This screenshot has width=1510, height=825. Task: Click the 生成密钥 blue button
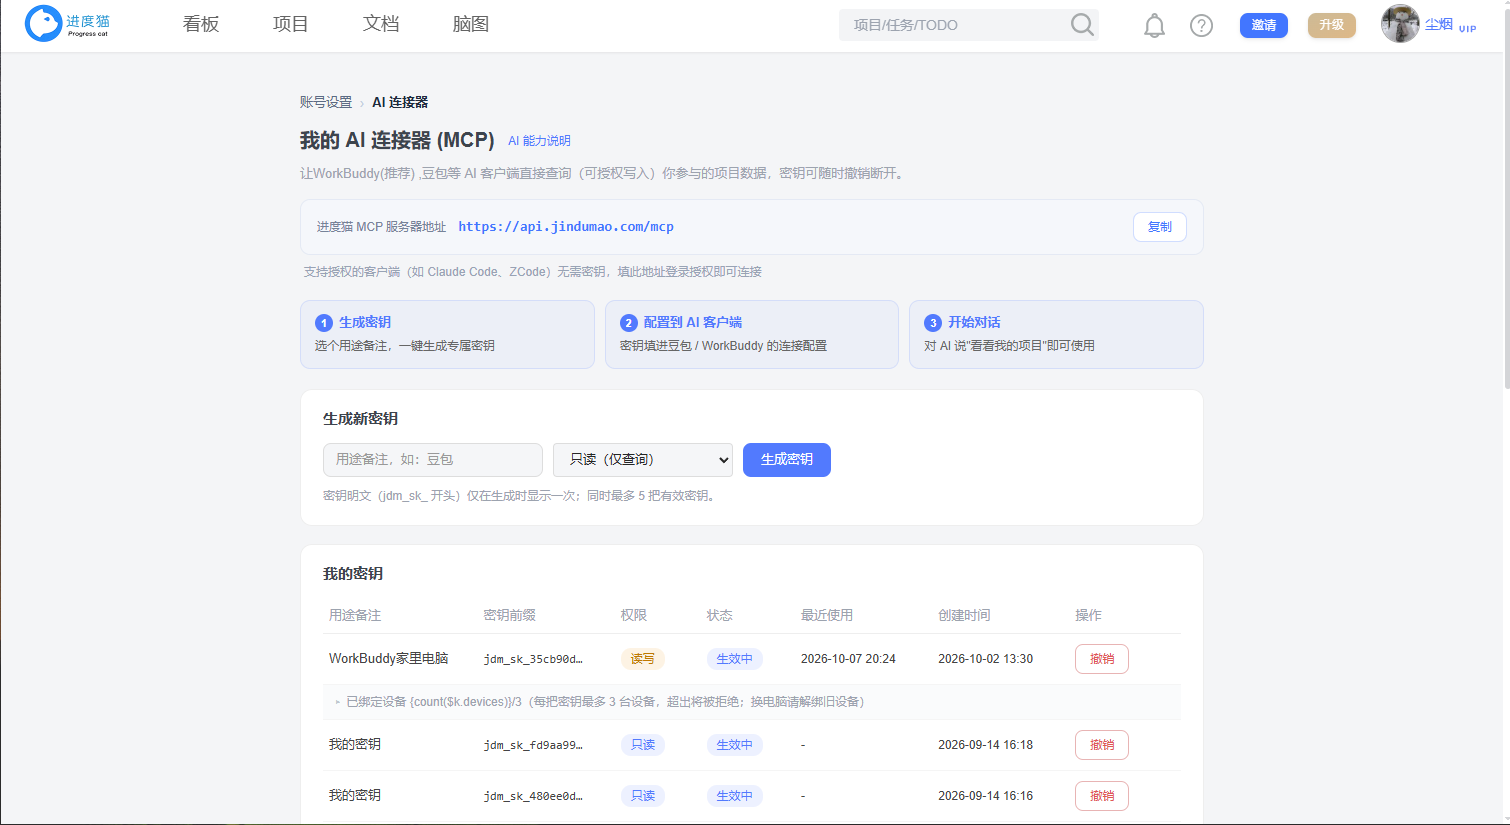pos(787,460)
